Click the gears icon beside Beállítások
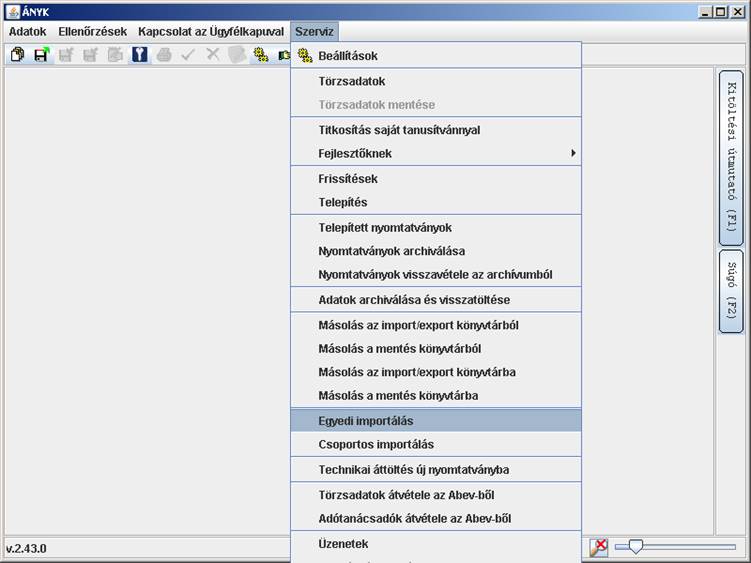 pos(305,56)
